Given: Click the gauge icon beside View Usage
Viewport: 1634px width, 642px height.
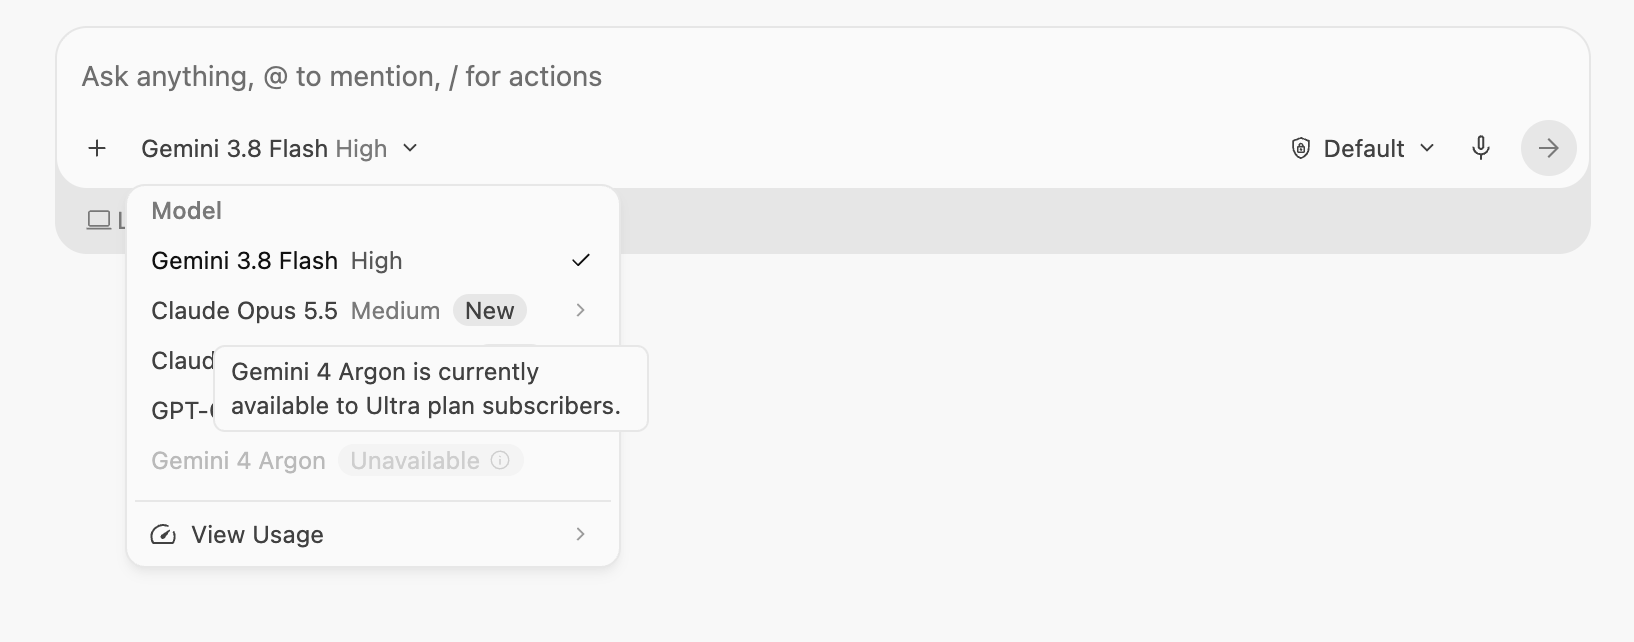Looking at the screenshot, I should point(163,535).
